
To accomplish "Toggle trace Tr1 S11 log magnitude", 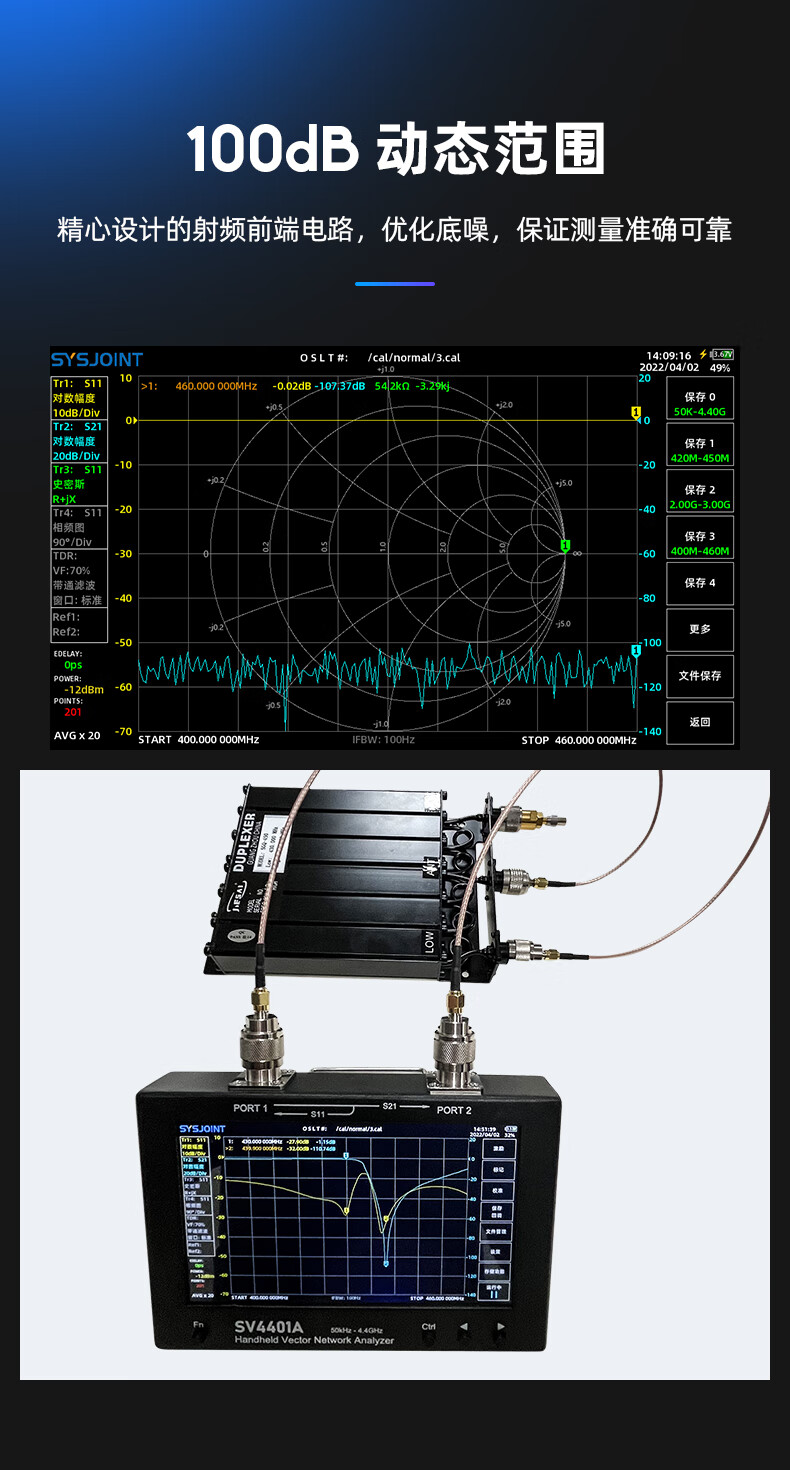I will (x=77, y=397).
